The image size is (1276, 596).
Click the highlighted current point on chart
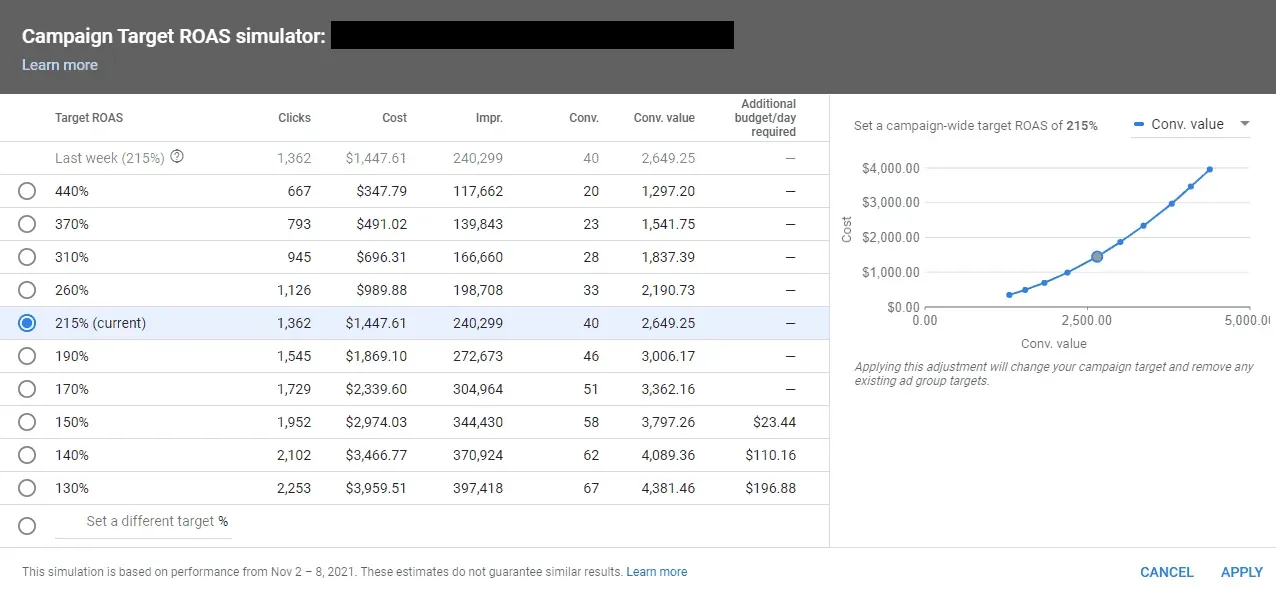pyautogui.click(x=1097, y=257)
